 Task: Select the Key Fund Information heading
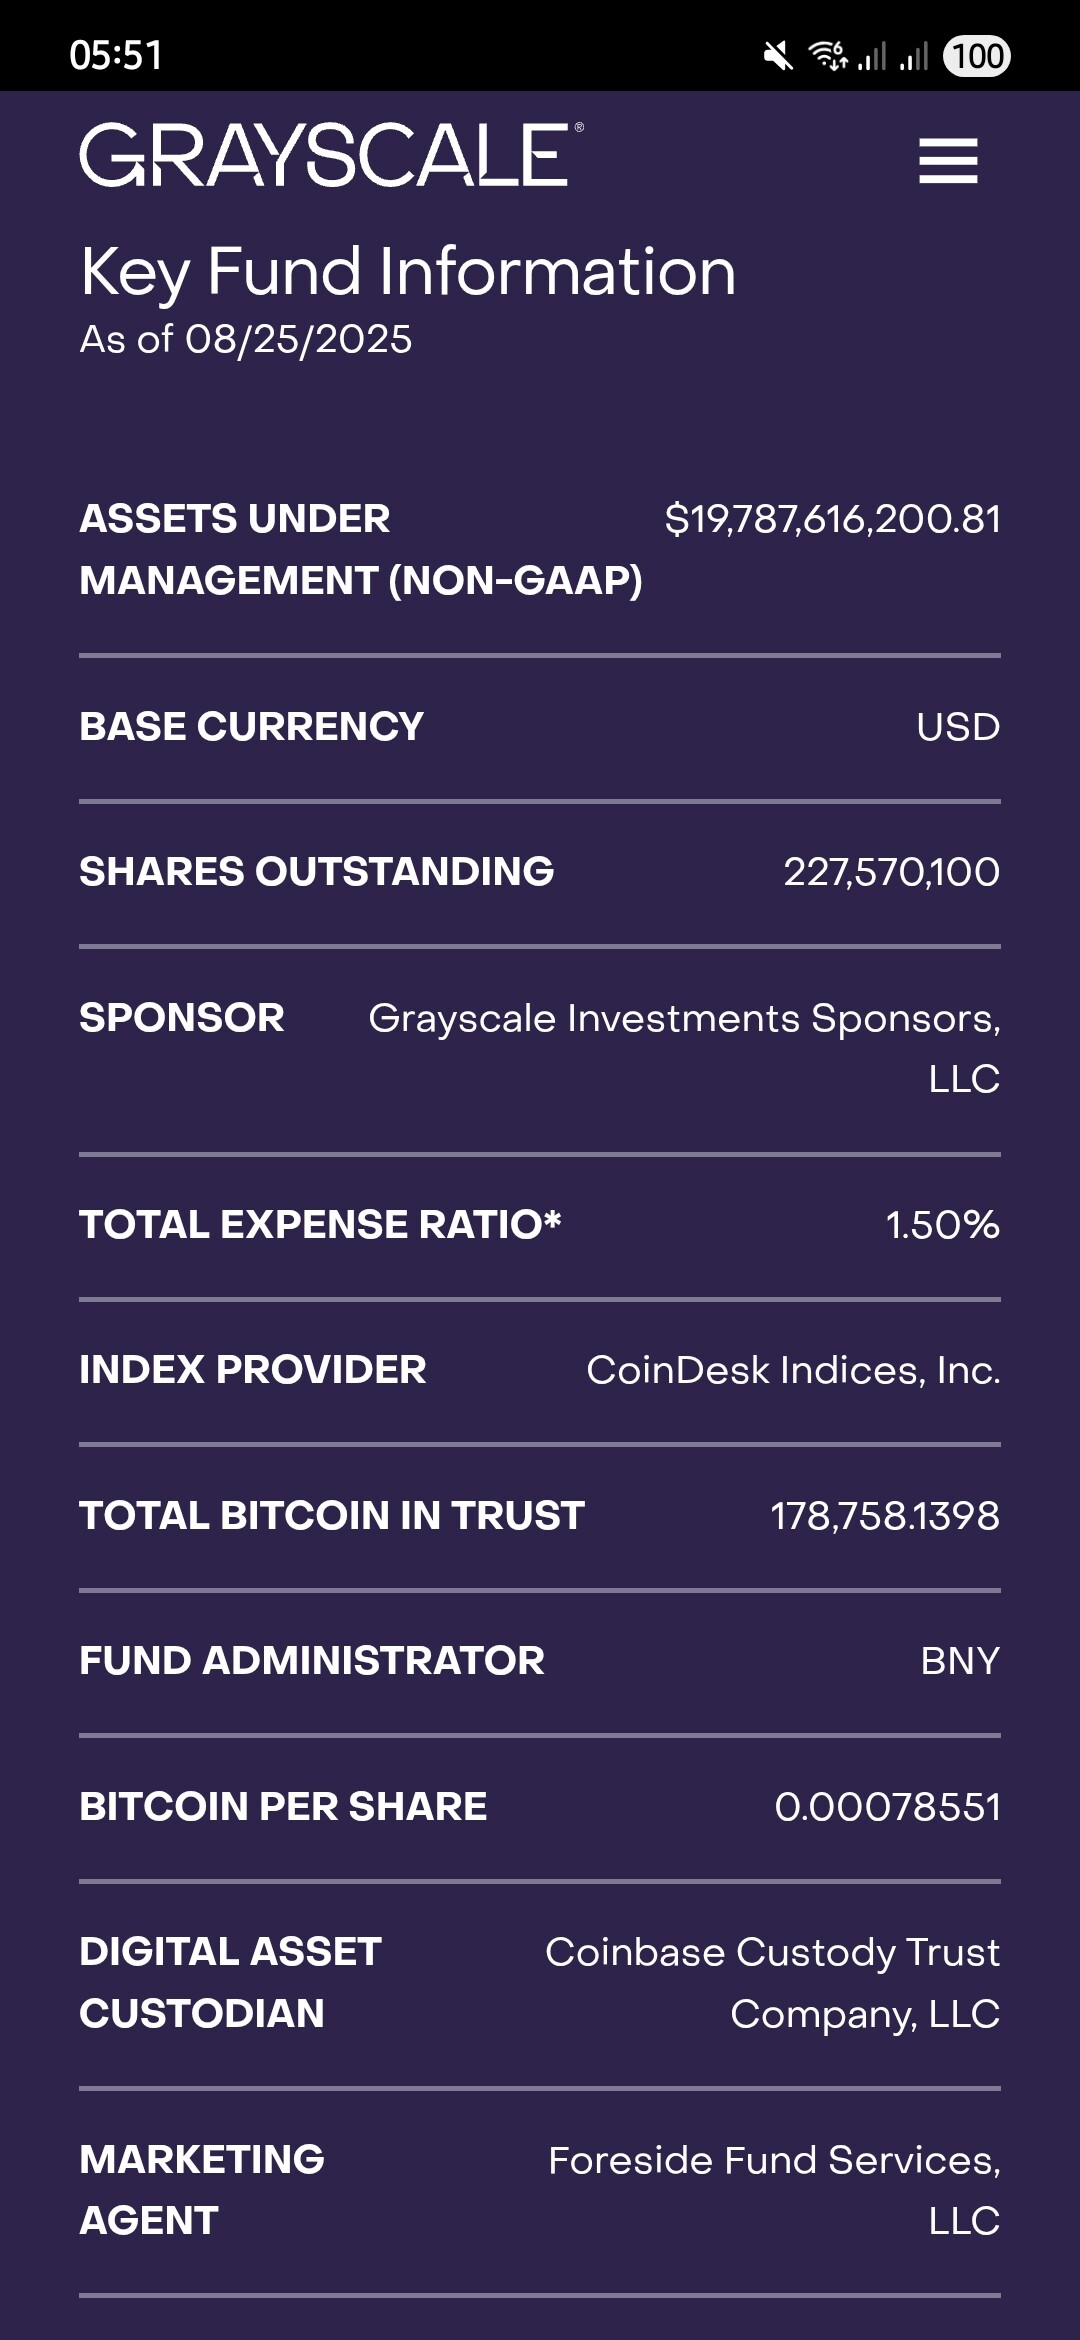pos(408,271)
